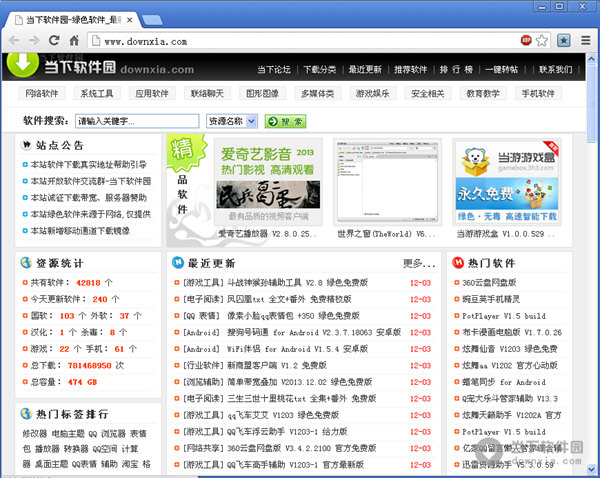
Task: Open a new tab with the tab button
Action: (152, 20)
